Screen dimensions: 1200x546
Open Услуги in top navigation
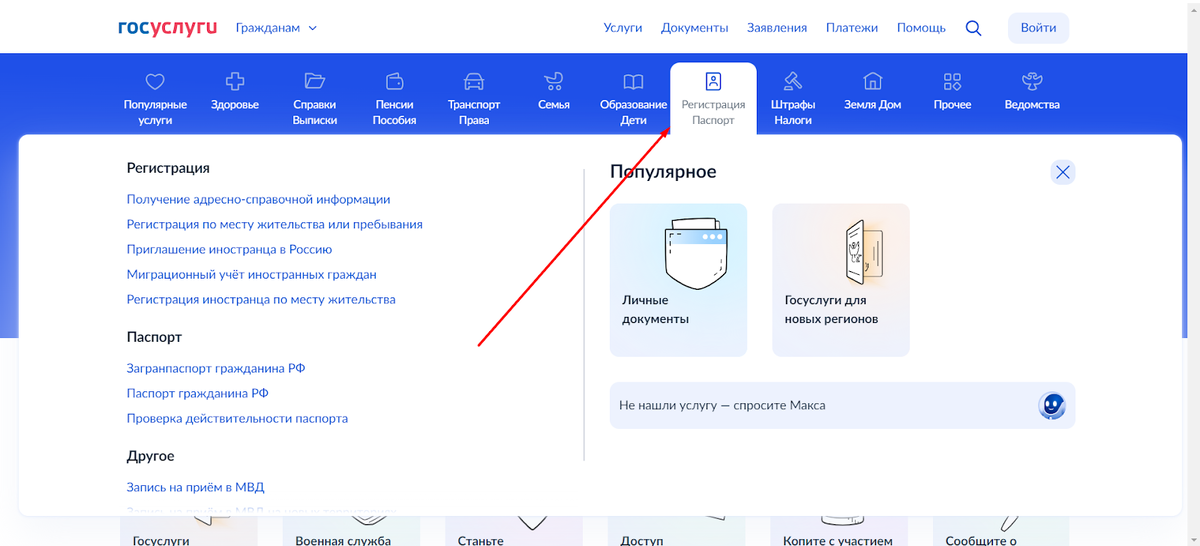[623, 28]
